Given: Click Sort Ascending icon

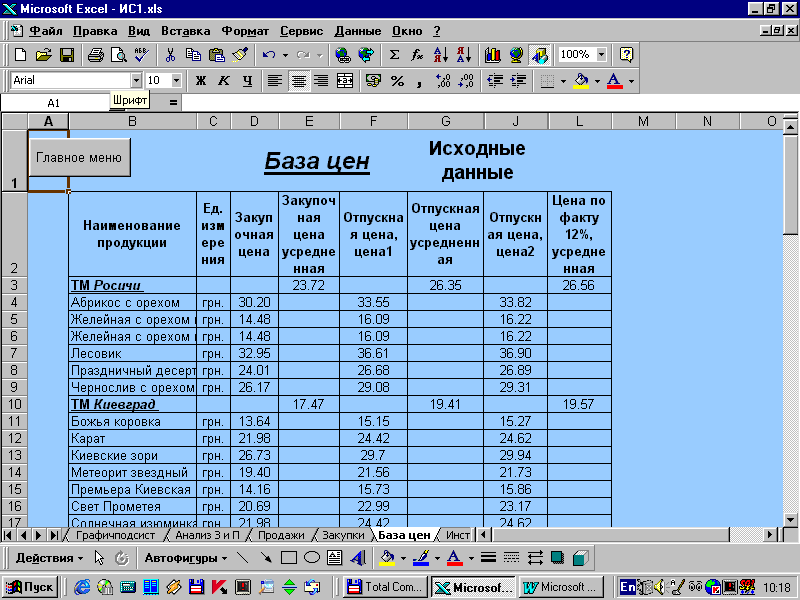Looking at the screenshot, I should 441,55.
